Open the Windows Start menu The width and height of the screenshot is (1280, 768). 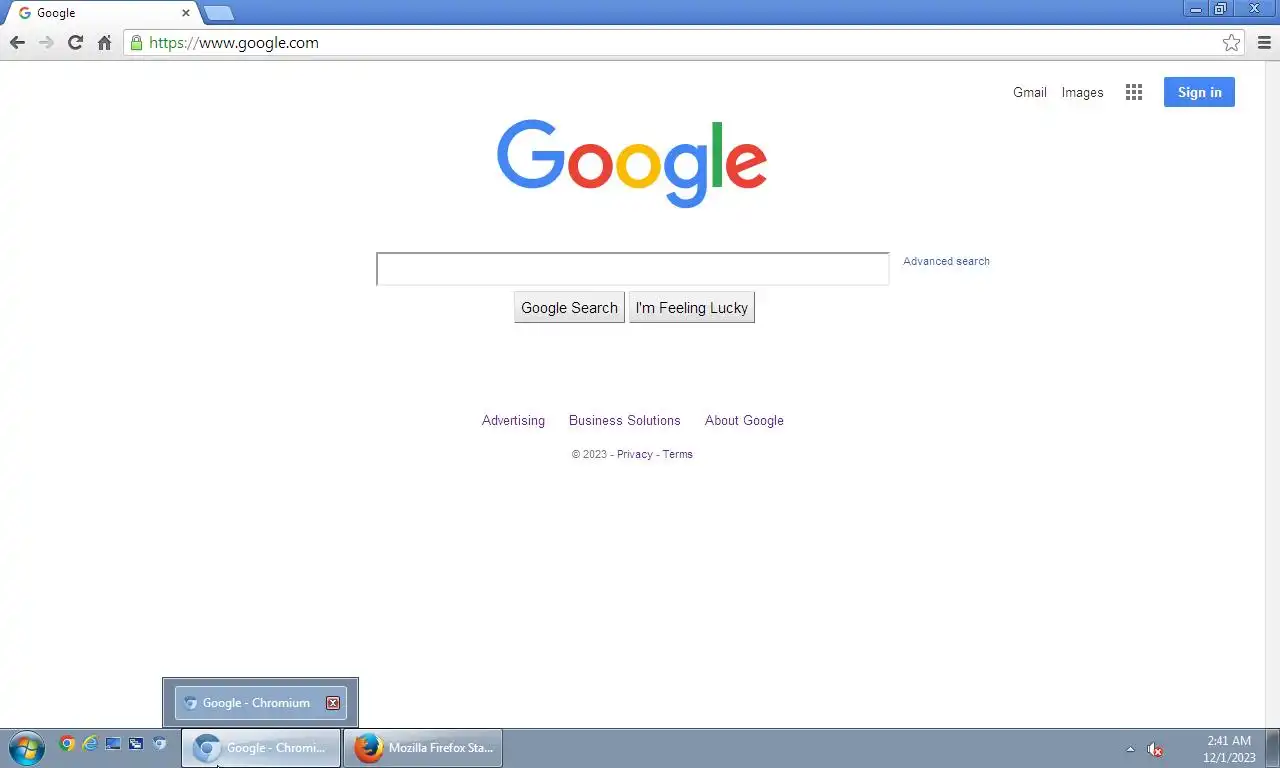[x=26, y=748]
